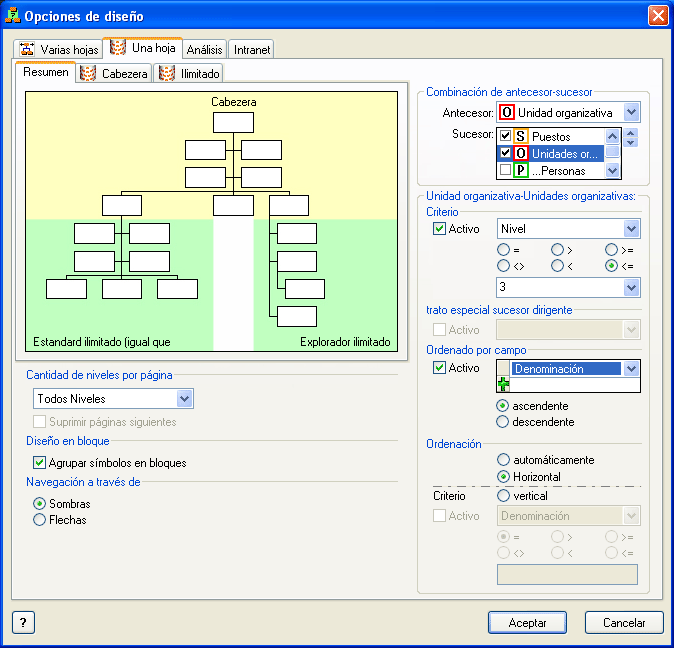Image resolution: width=674 pixels, height=648 pixels.
Task: Click the Sucesor list scrollbar down arrow
Action: click(612, 171)
